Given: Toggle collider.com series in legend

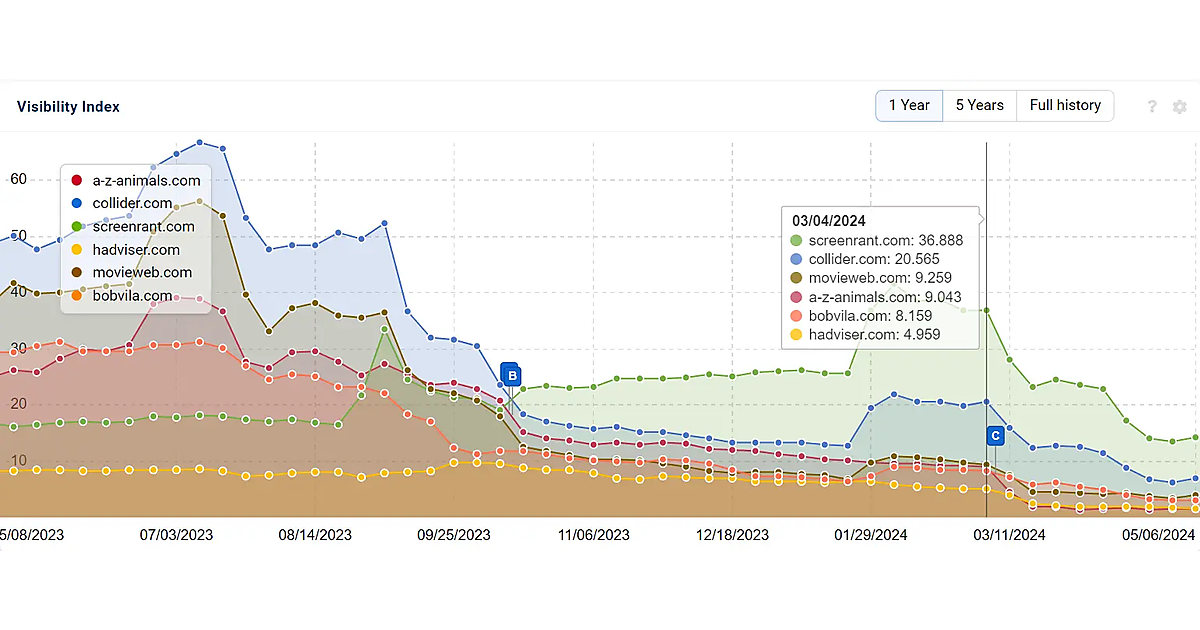Looking at the screenshot, I should [x=132, y=204].
